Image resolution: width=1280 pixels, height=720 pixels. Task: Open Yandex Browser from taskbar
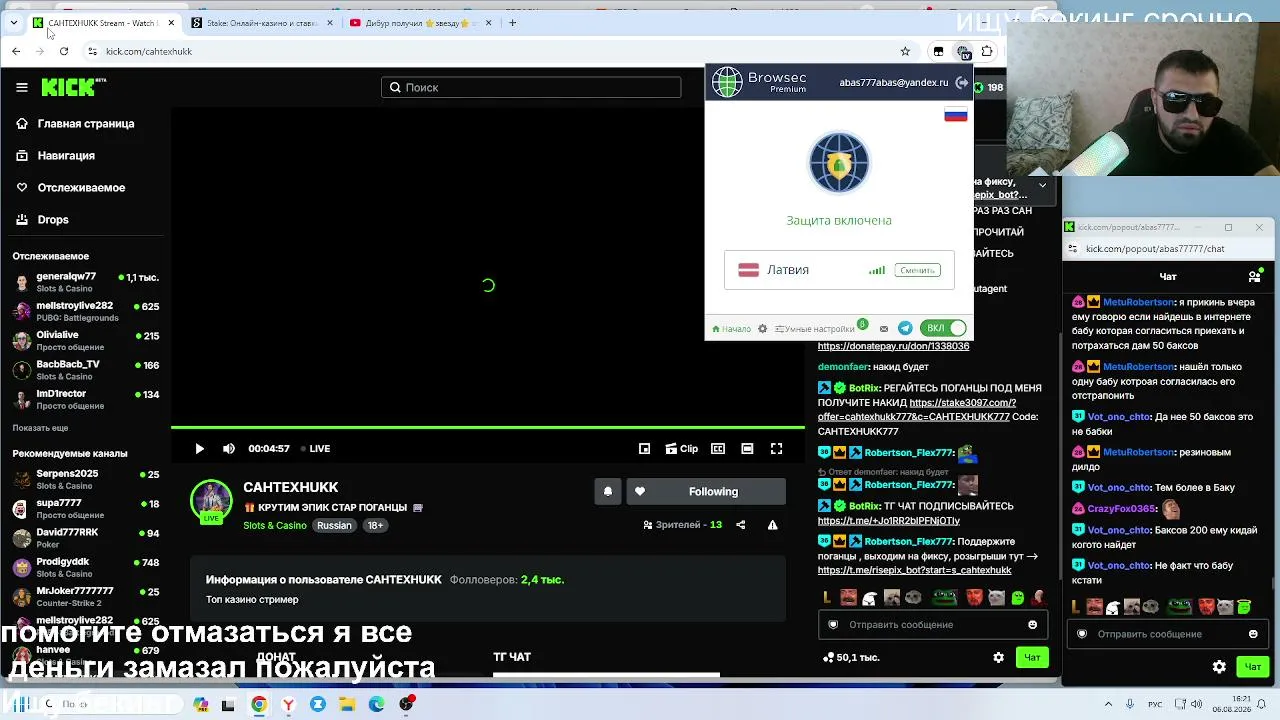click(288, 704)
